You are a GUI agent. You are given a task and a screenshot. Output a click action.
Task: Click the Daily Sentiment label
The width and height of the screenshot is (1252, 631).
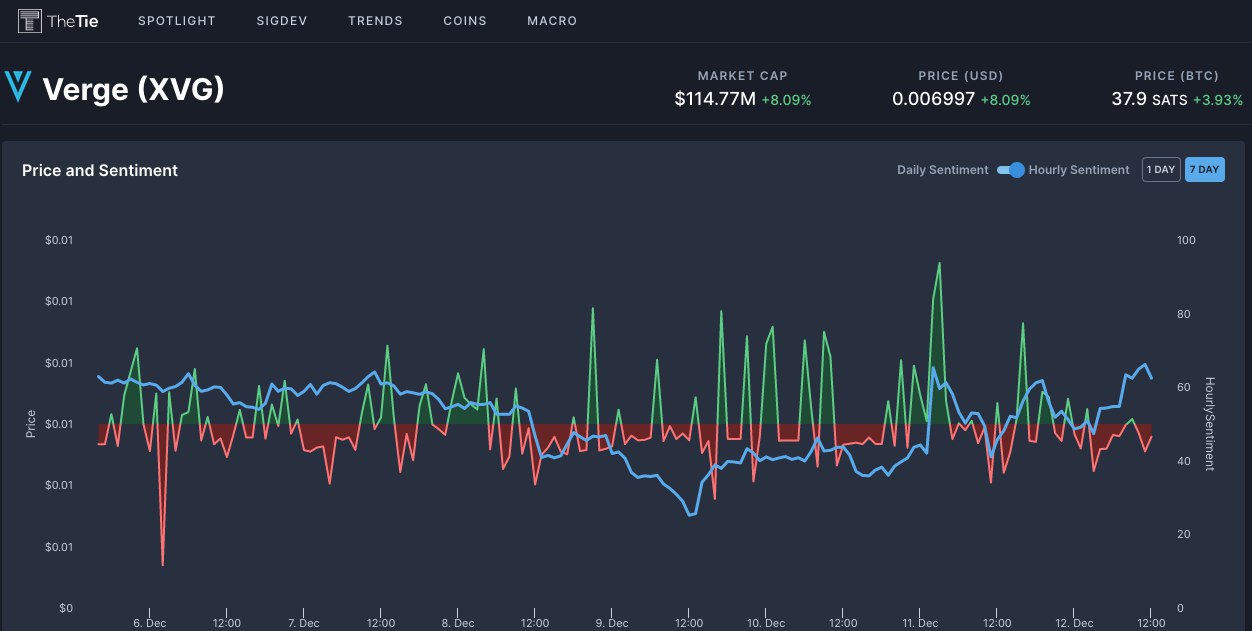(942, 170)
